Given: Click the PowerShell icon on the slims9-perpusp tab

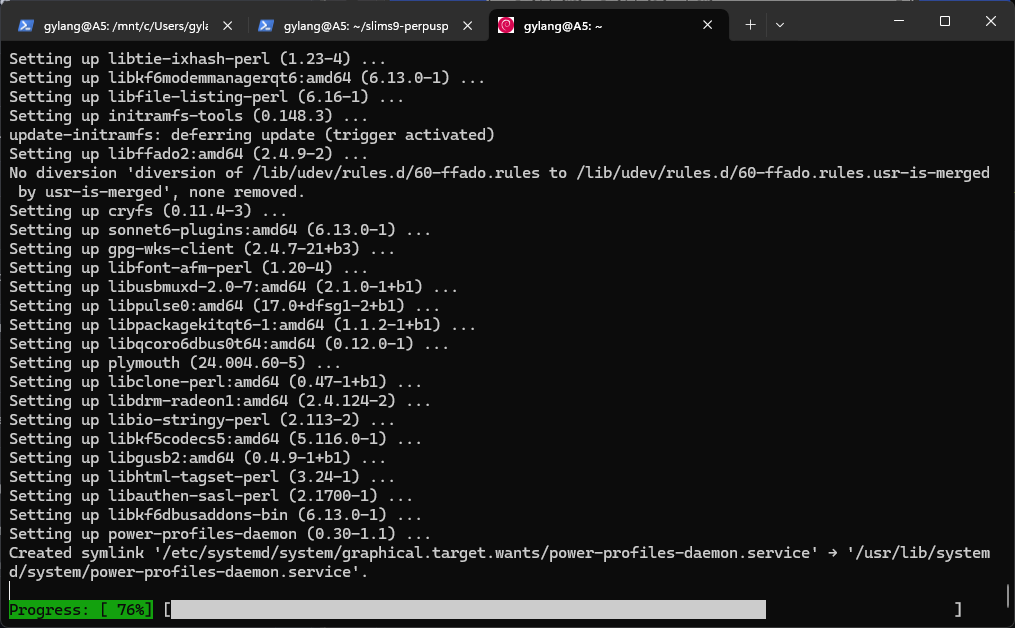Looking at the screenshot, I should pyautogui.click(x=266, y=25).
